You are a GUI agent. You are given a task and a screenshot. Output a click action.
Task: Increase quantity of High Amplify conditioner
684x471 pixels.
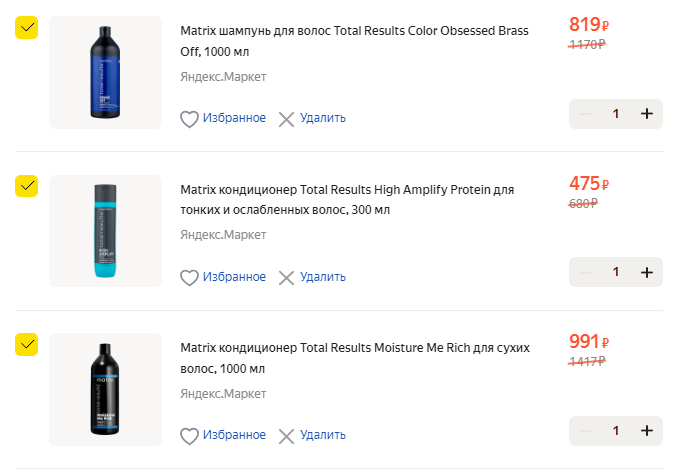646,272
